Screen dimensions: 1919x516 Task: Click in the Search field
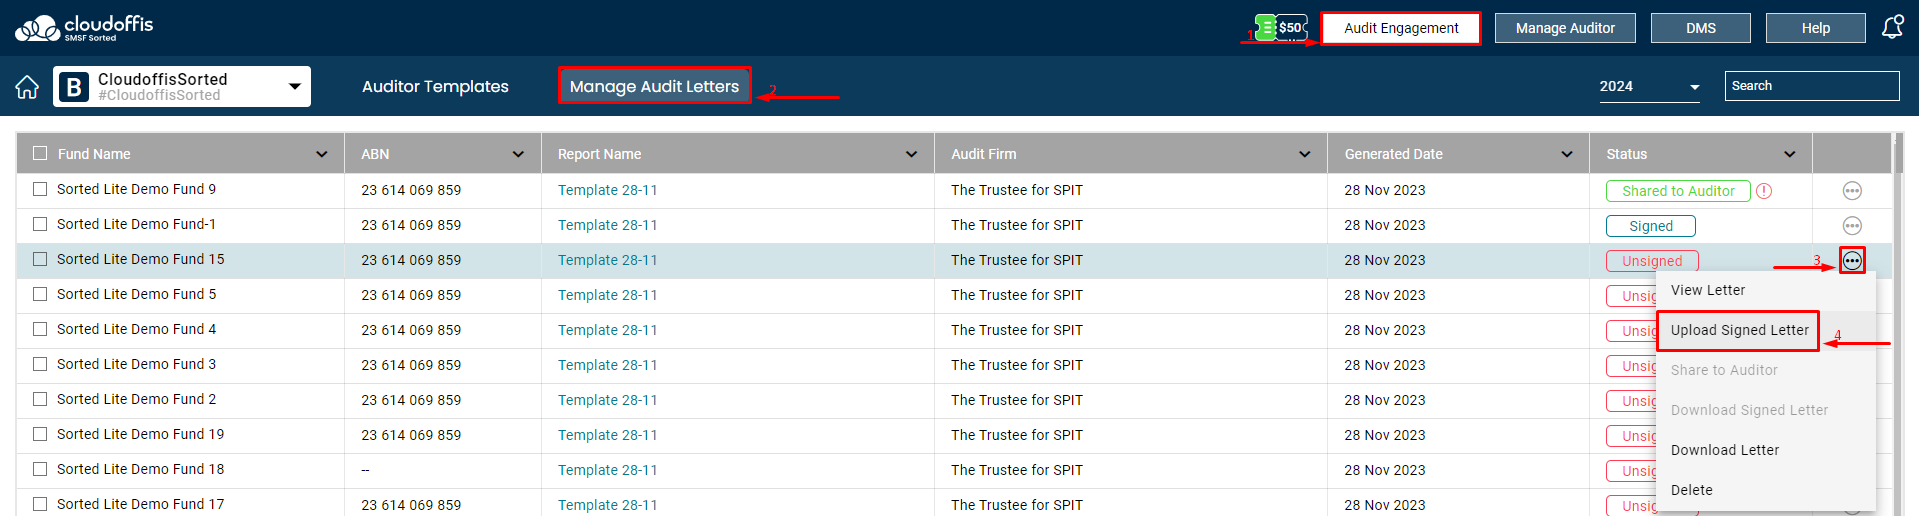tap(1811, 86)
